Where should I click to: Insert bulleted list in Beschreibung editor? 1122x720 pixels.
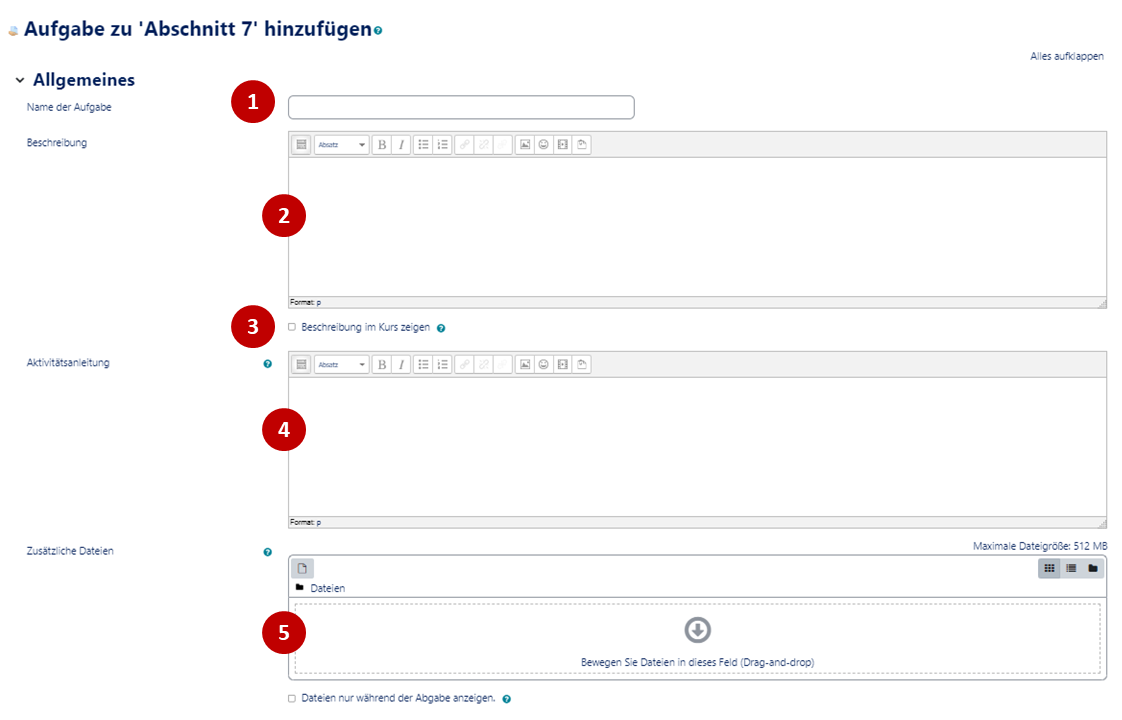coord(423,145)
